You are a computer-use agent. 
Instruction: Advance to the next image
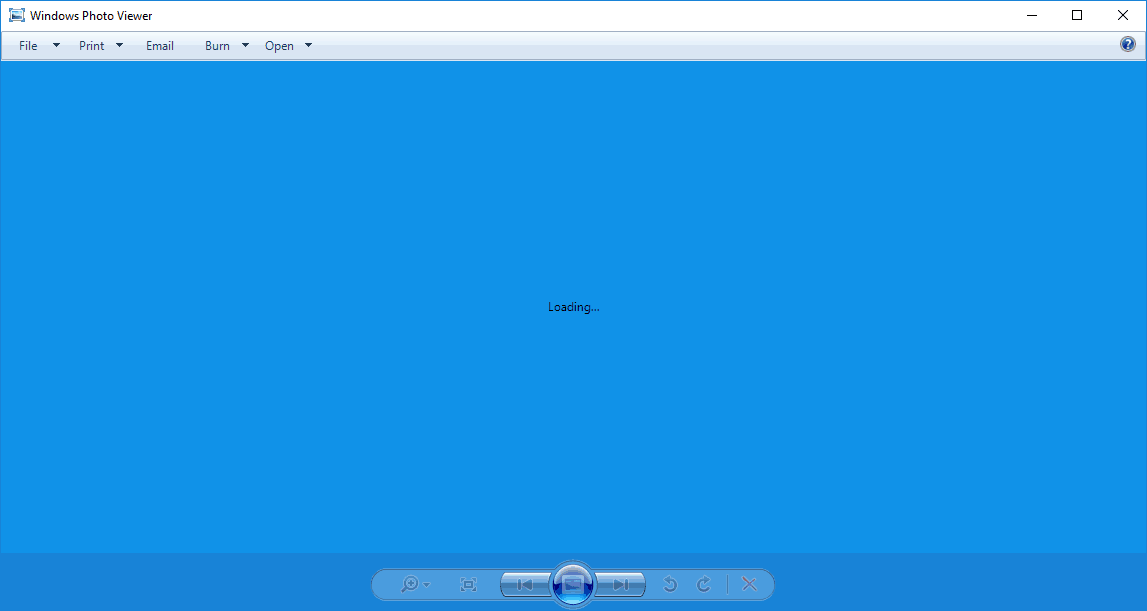point(621,584)
